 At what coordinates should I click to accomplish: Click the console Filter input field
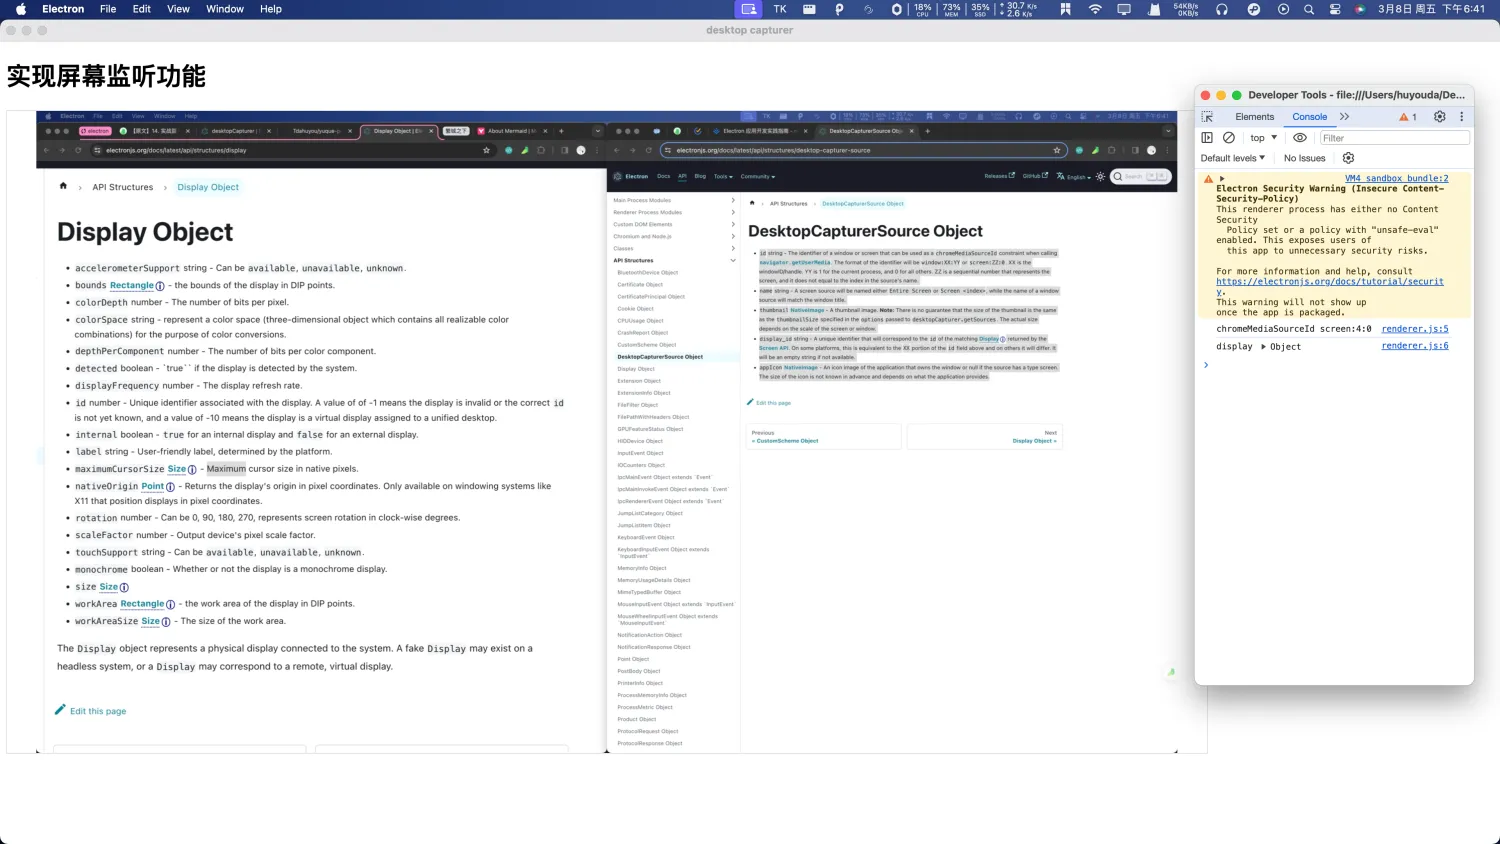(1394, 138)
